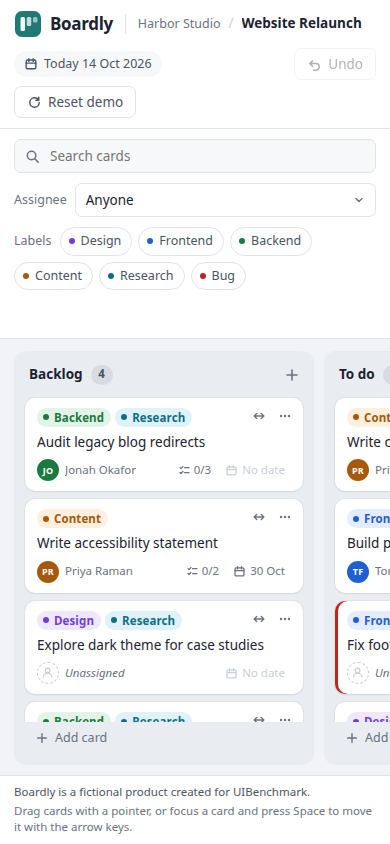Click the Today 14 Oct 2026 date chip
The width and height of the screenshot is (390, 844).
pos(88,64)
